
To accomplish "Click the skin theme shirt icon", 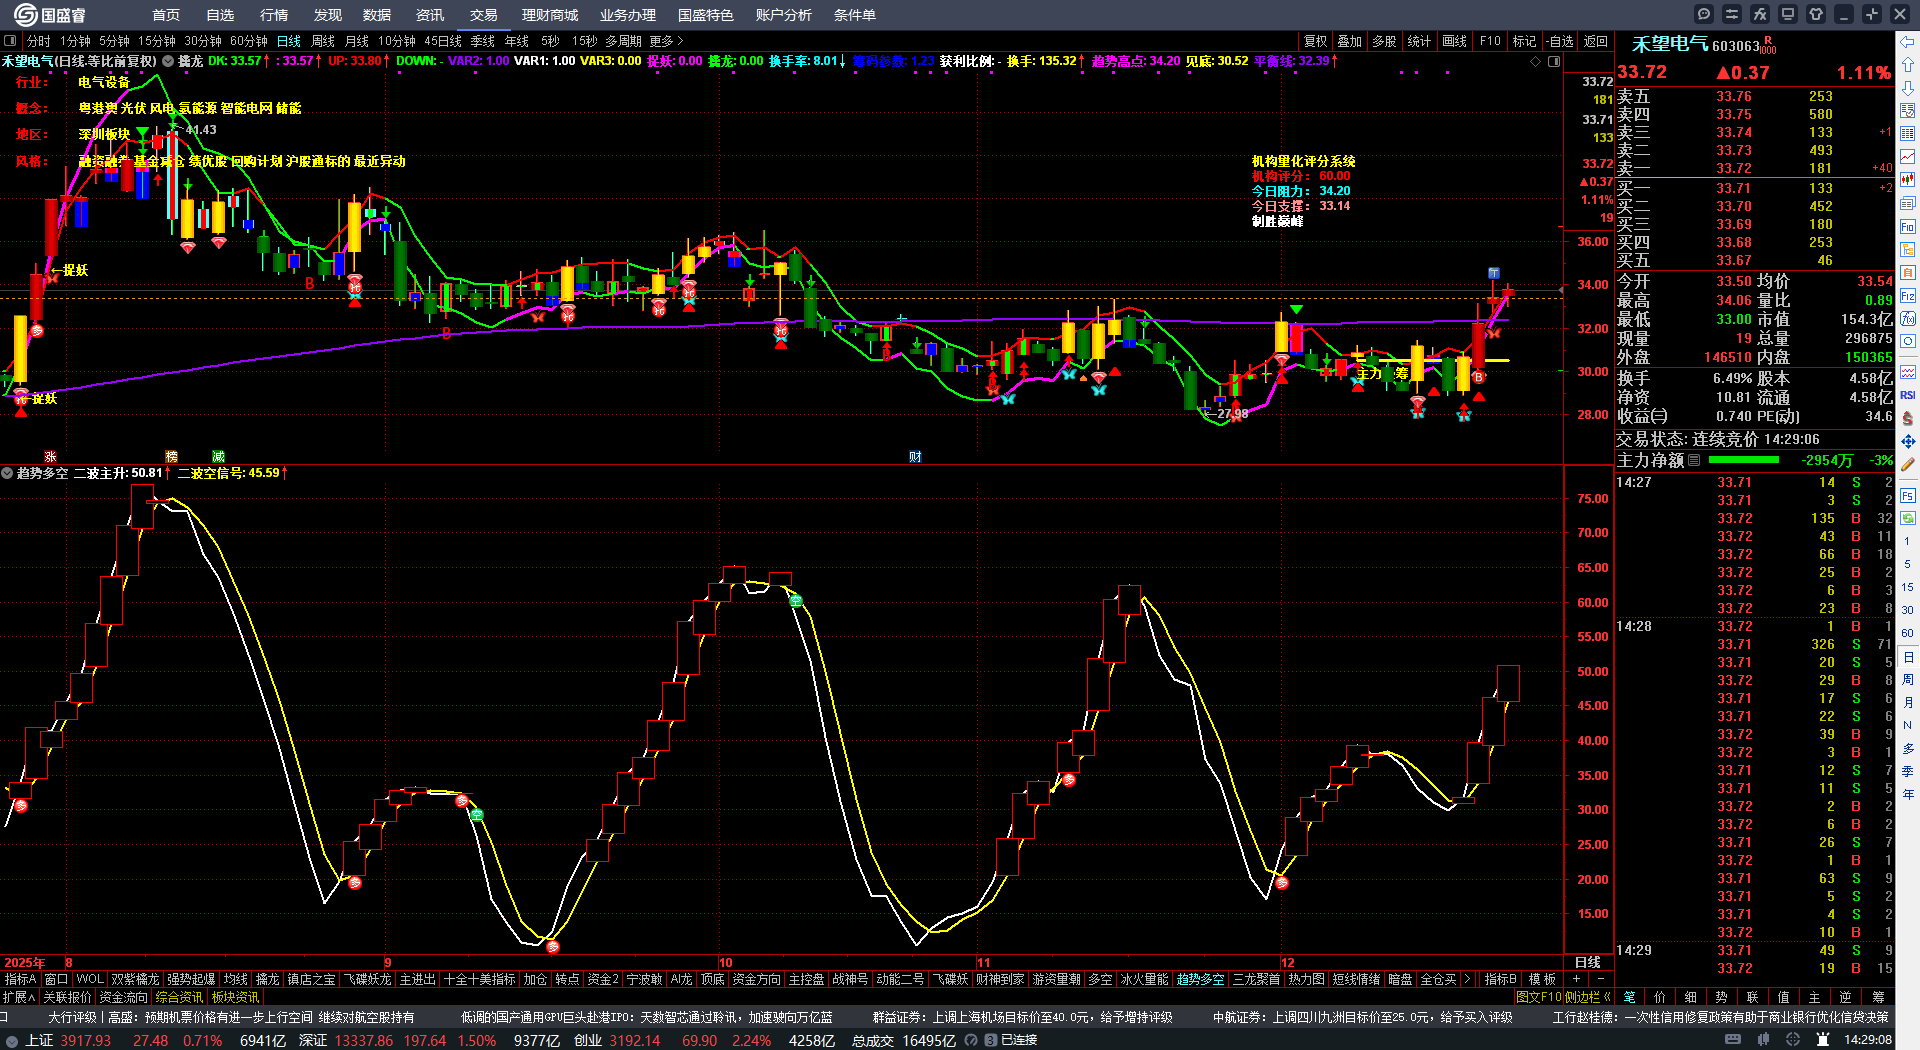I will (x=1816, y=14).
